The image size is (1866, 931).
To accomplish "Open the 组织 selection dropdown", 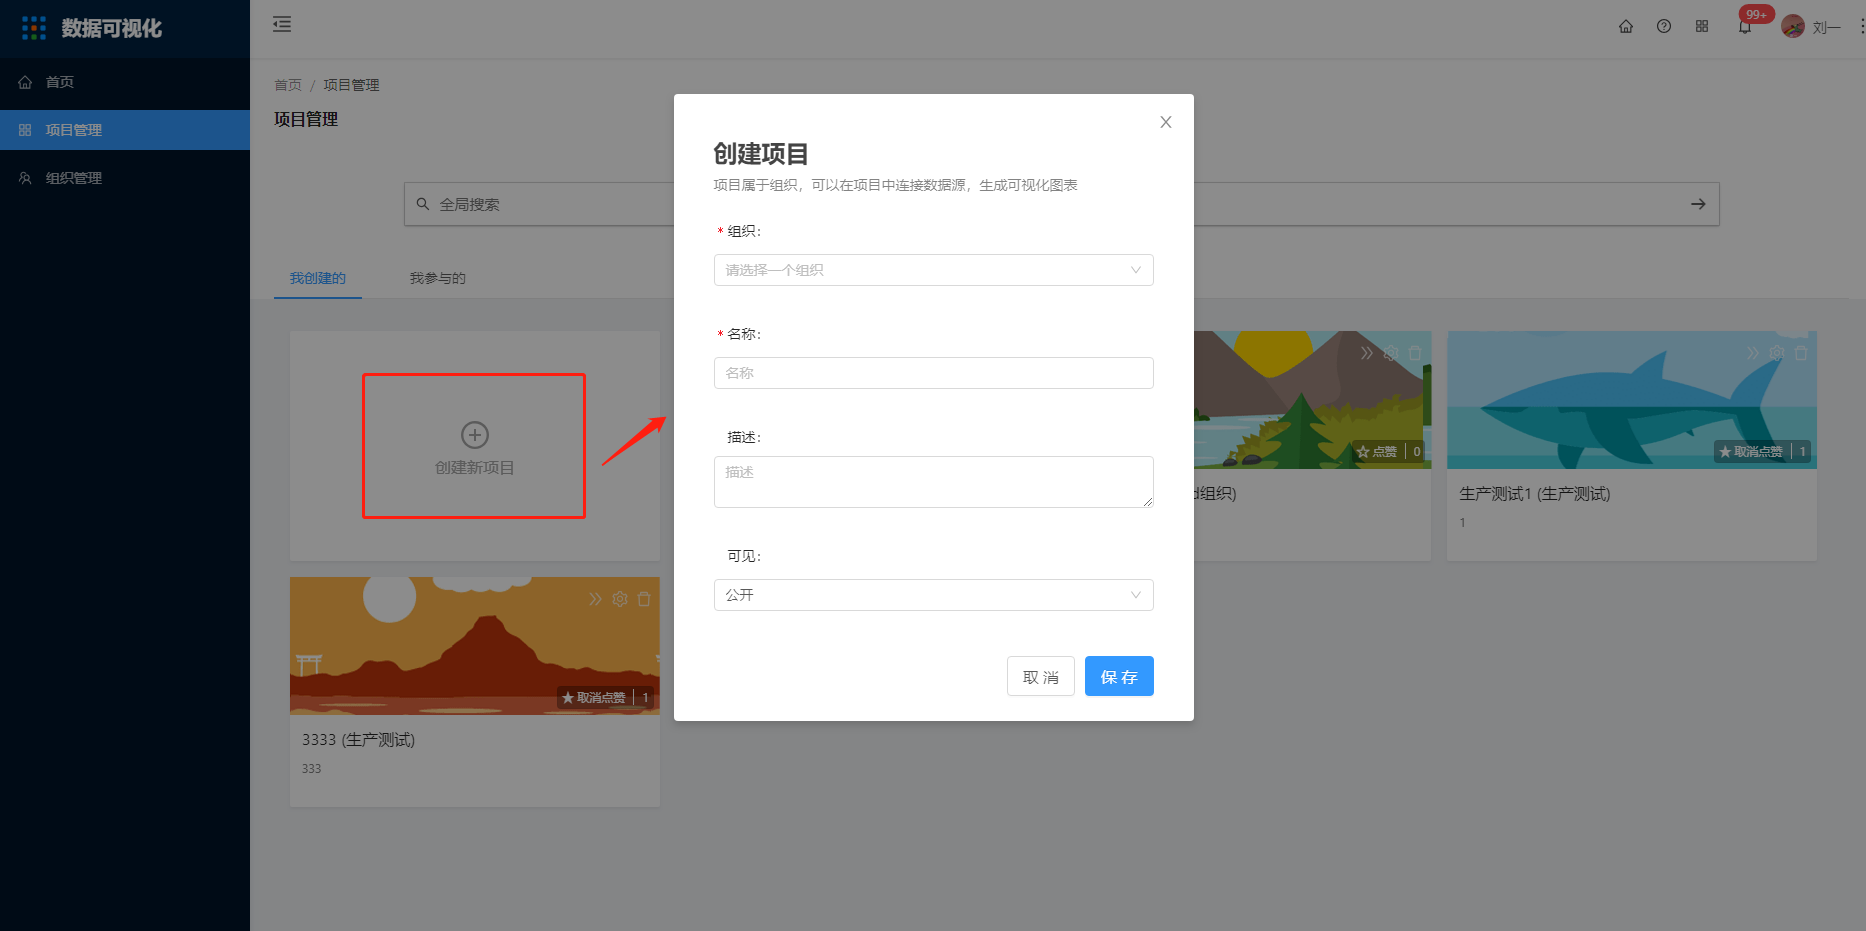I will point(934,270).
